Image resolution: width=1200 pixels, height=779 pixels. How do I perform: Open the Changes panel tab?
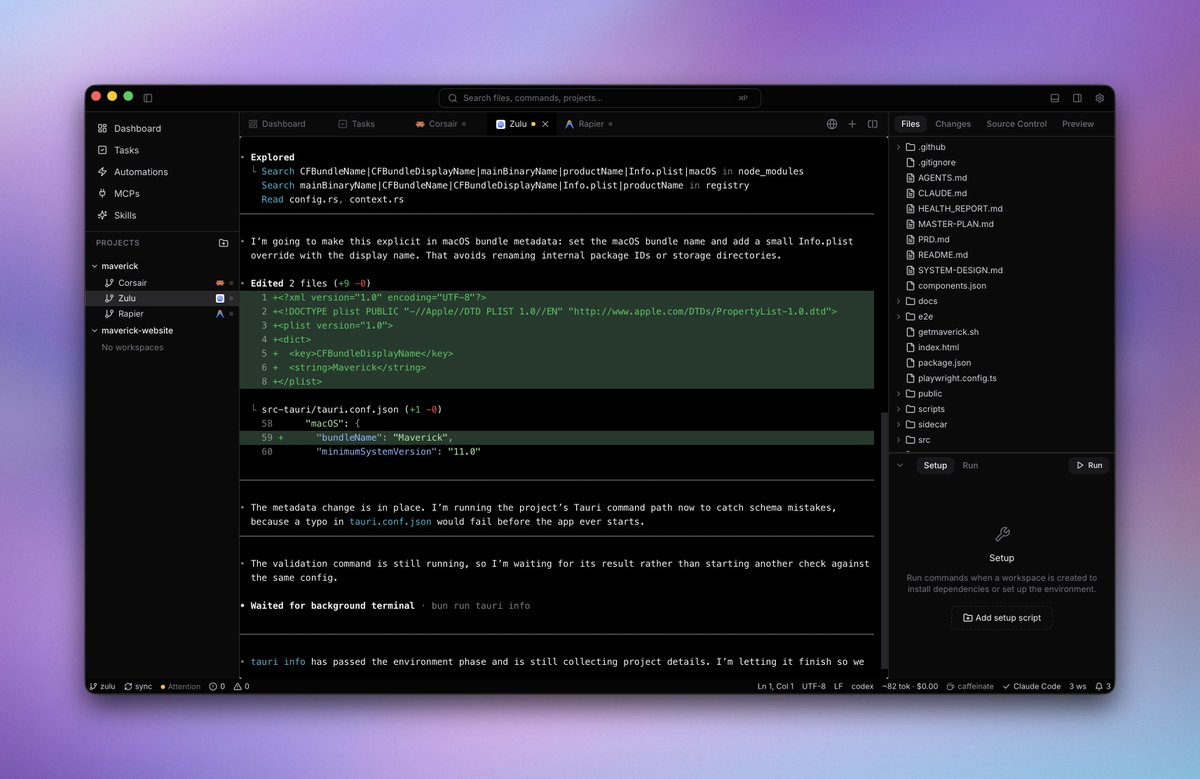[953, 124]
